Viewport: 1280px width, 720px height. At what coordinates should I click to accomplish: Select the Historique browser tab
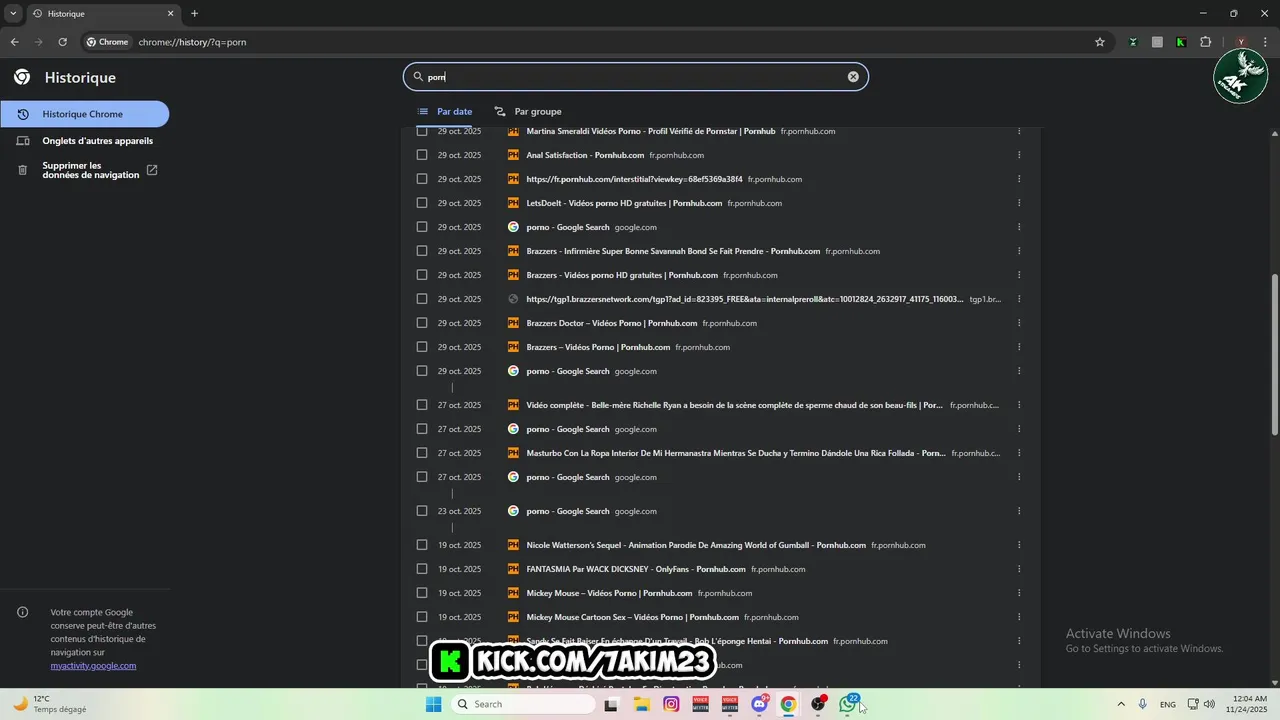[103, 13]
